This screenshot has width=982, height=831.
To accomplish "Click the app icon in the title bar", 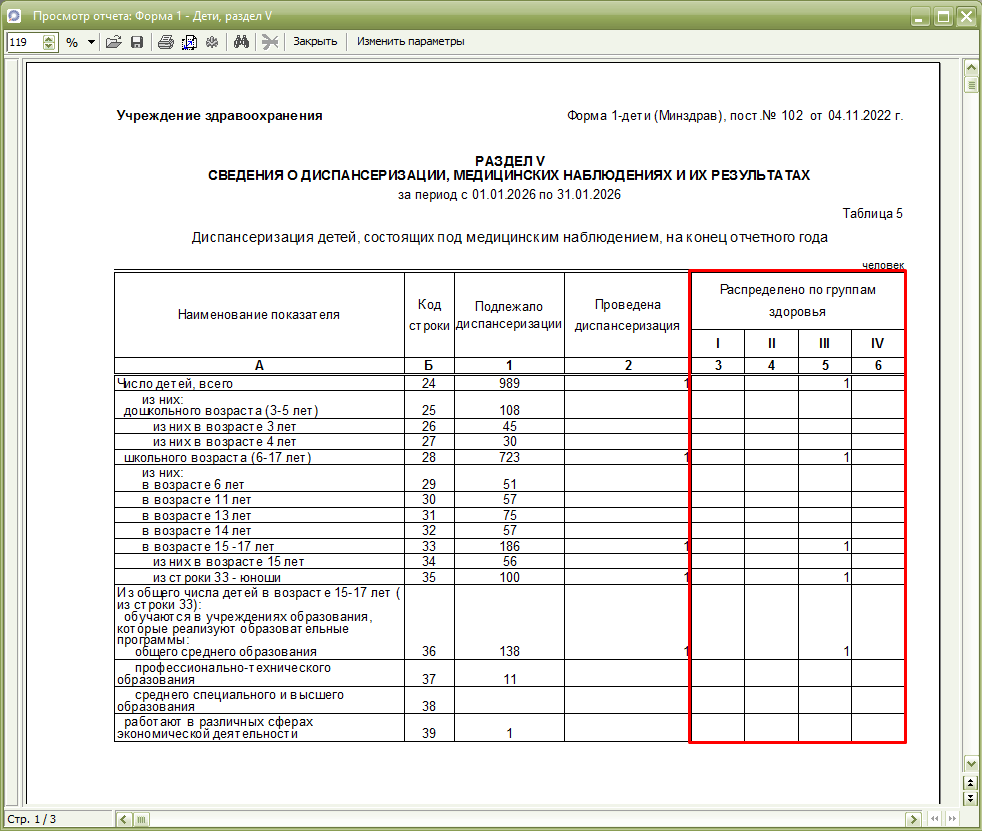I will 15,17.
